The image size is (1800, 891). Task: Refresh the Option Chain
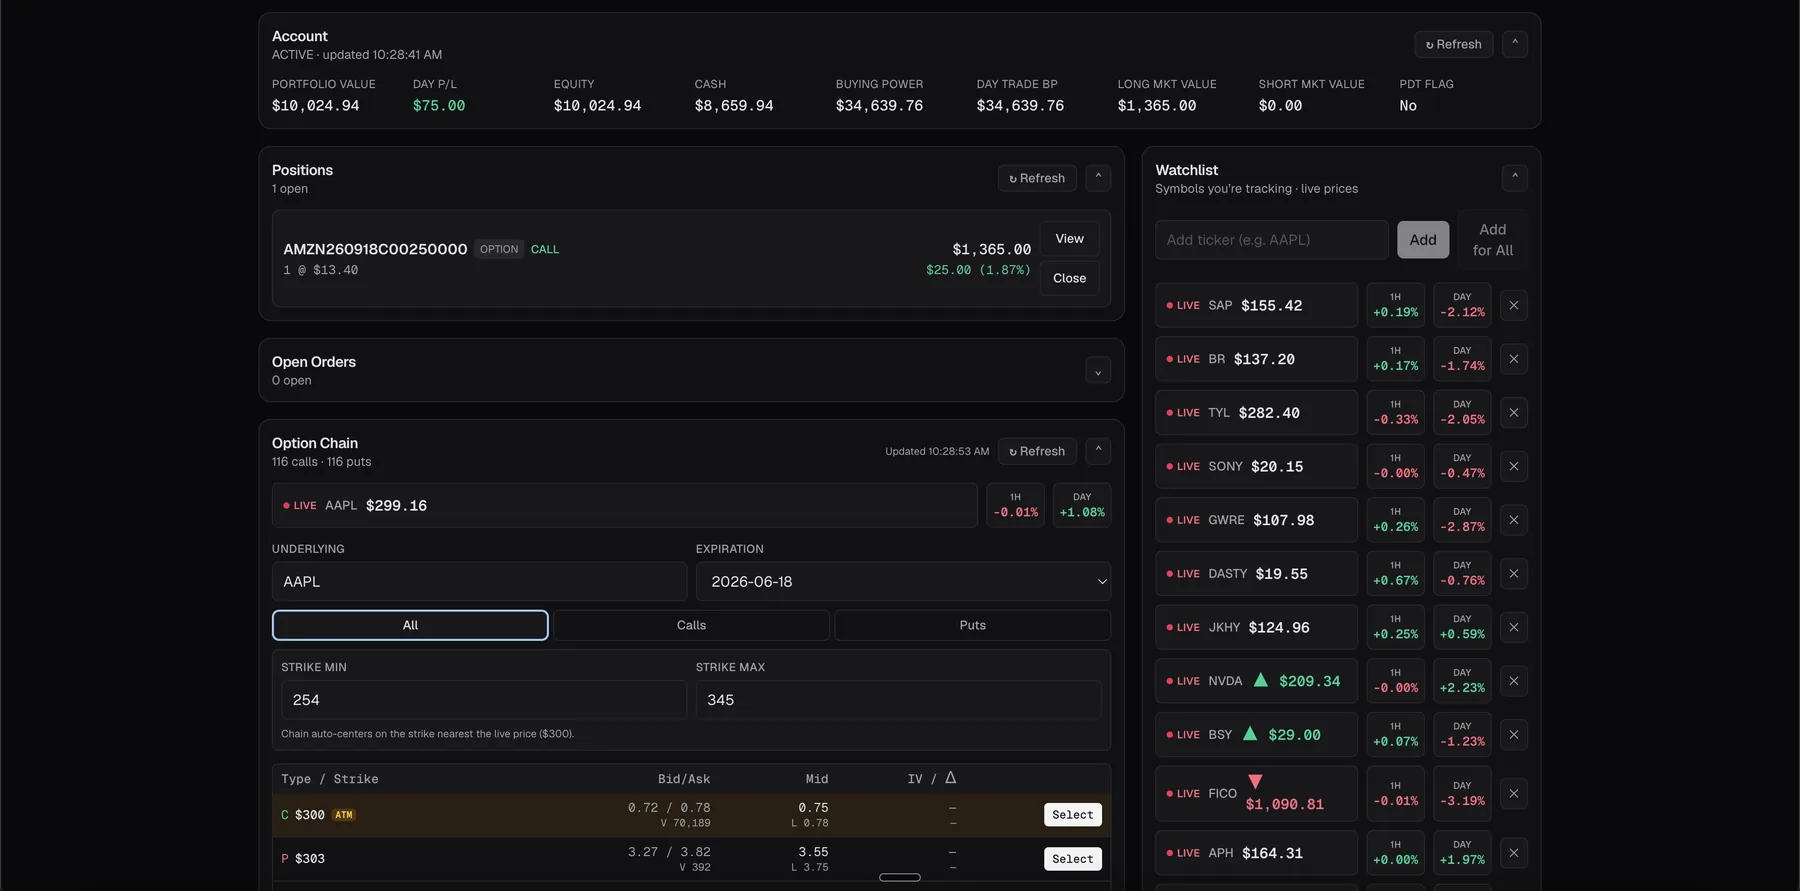[x=1037, y=451]
